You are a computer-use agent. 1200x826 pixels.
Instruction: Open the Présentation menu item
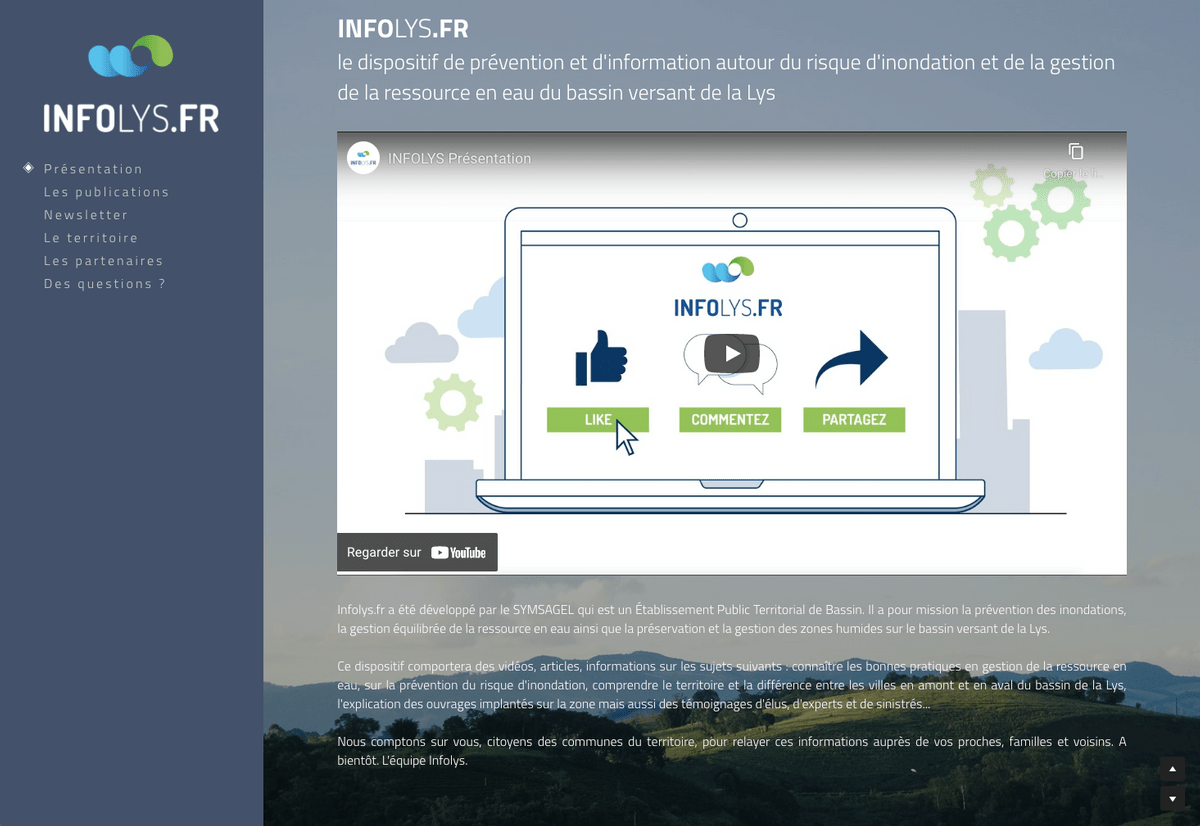click(x=93, y=169)
